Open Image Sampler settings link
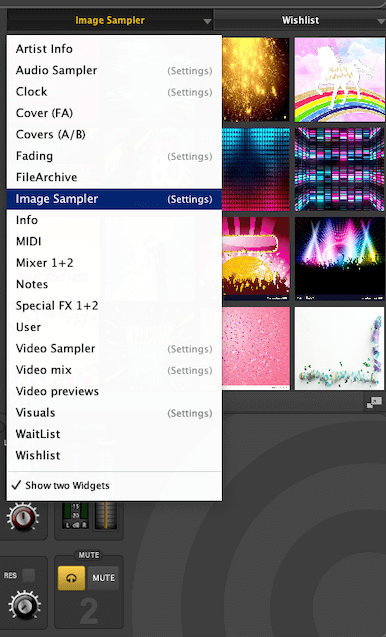386x637 pixels. (190, 199)
